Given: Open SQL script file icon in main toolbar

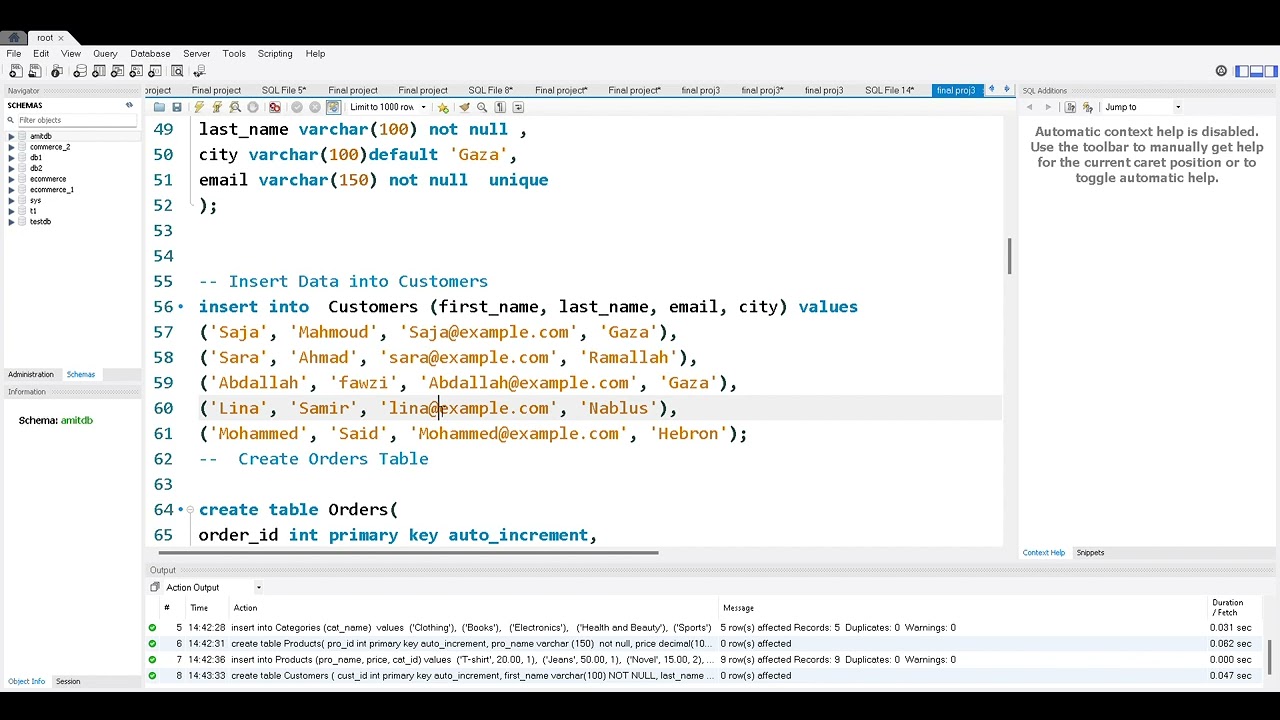Looking at the screenshot, I should coord(35,71).
